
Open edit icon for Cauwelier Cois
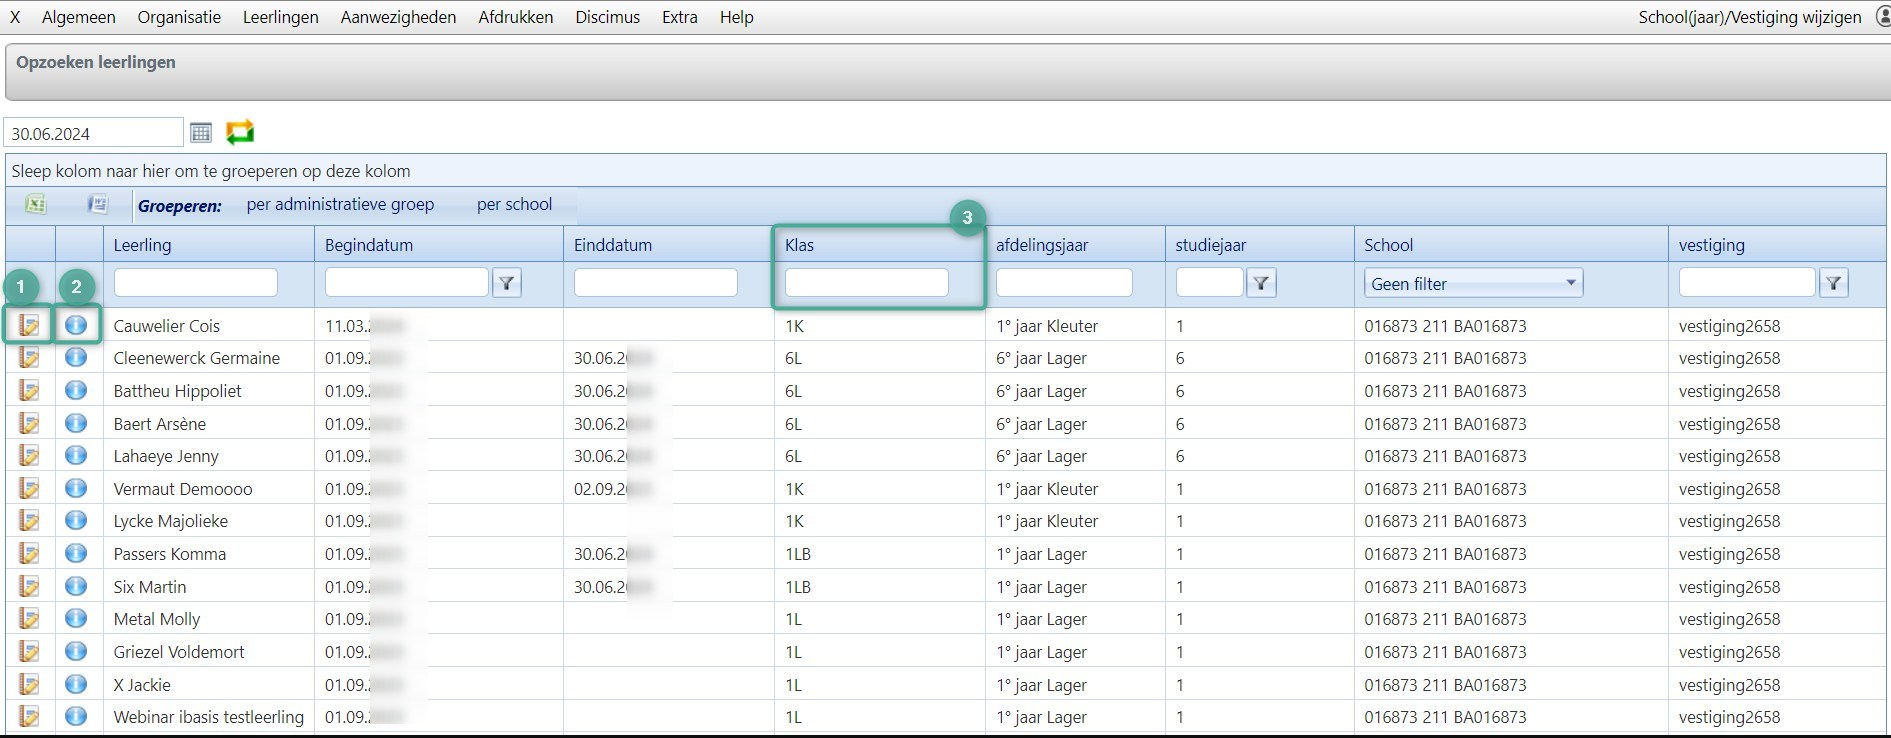coord(29,325)
